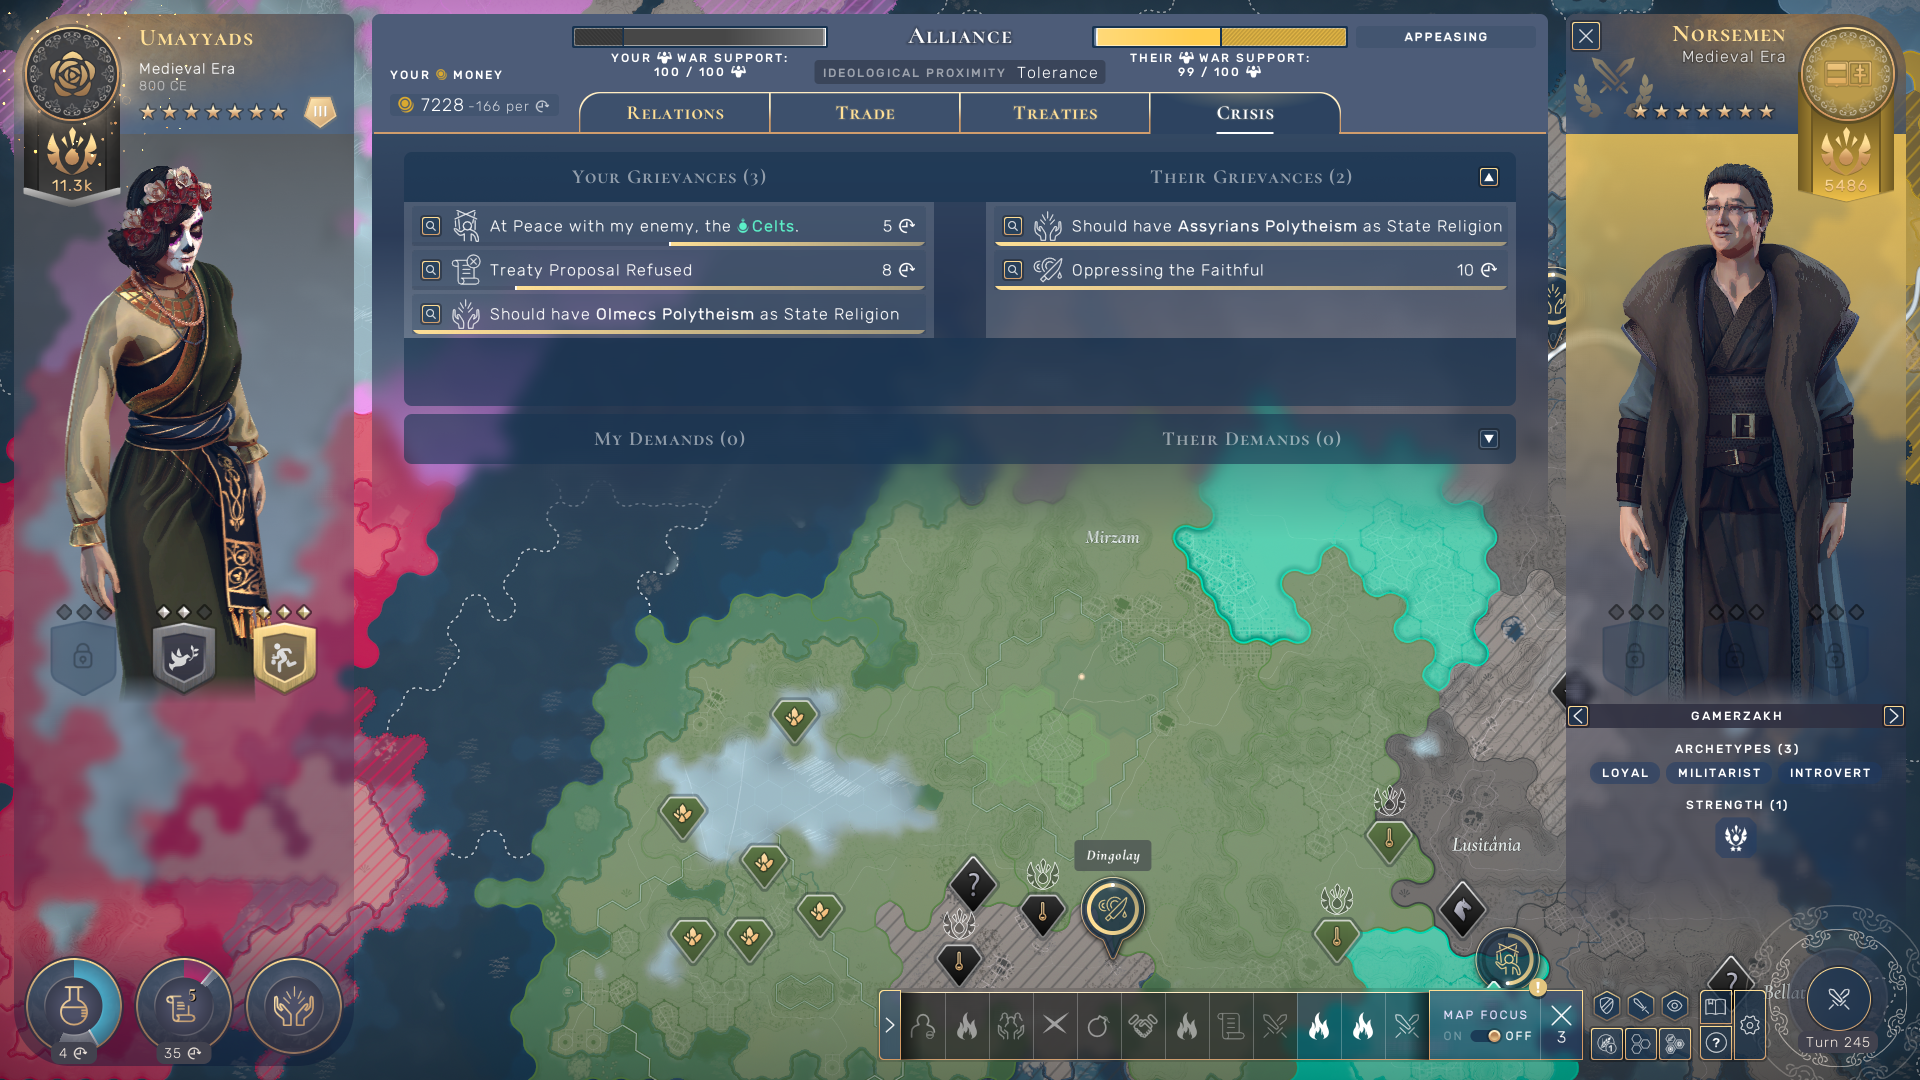Image resolution: width=1920 pixels, height=1080 pixels.
Task: Toggle the eye visibility hexagon icon
Action: pyautogui.click(x=1675, y=1006)
